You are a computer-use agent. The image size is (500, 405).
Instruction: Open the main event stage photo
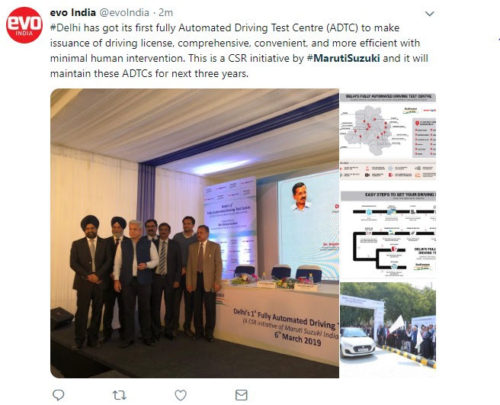coord(195,233)
